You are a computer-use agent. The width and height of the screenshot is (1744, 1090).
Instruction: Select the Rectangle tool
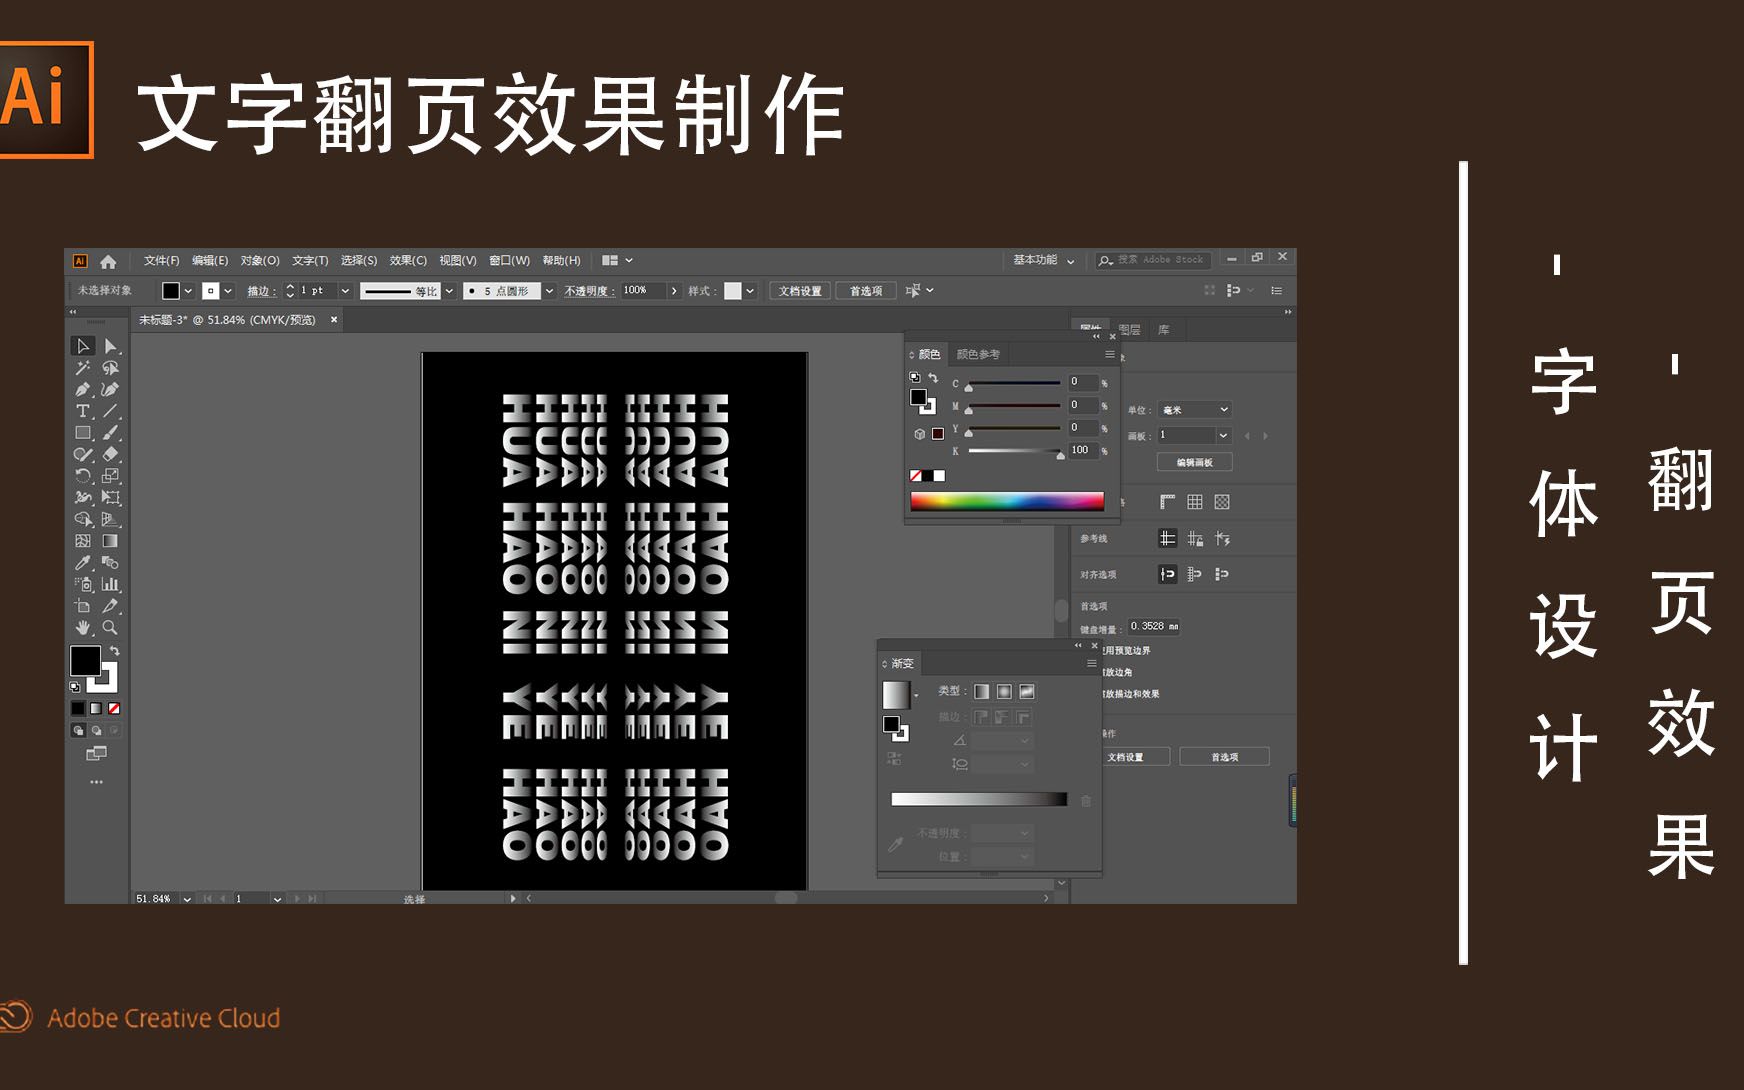(82, 432)
